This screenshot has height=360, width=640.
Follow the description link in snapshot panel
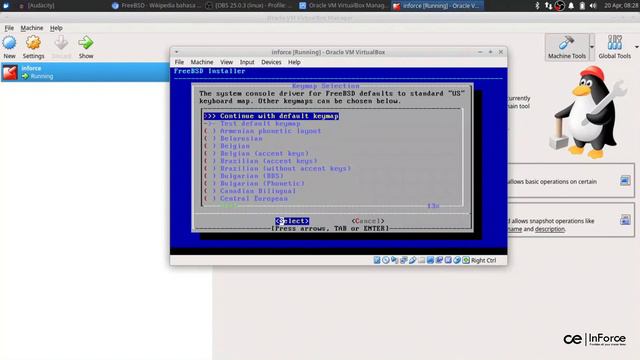click(550, 229)
